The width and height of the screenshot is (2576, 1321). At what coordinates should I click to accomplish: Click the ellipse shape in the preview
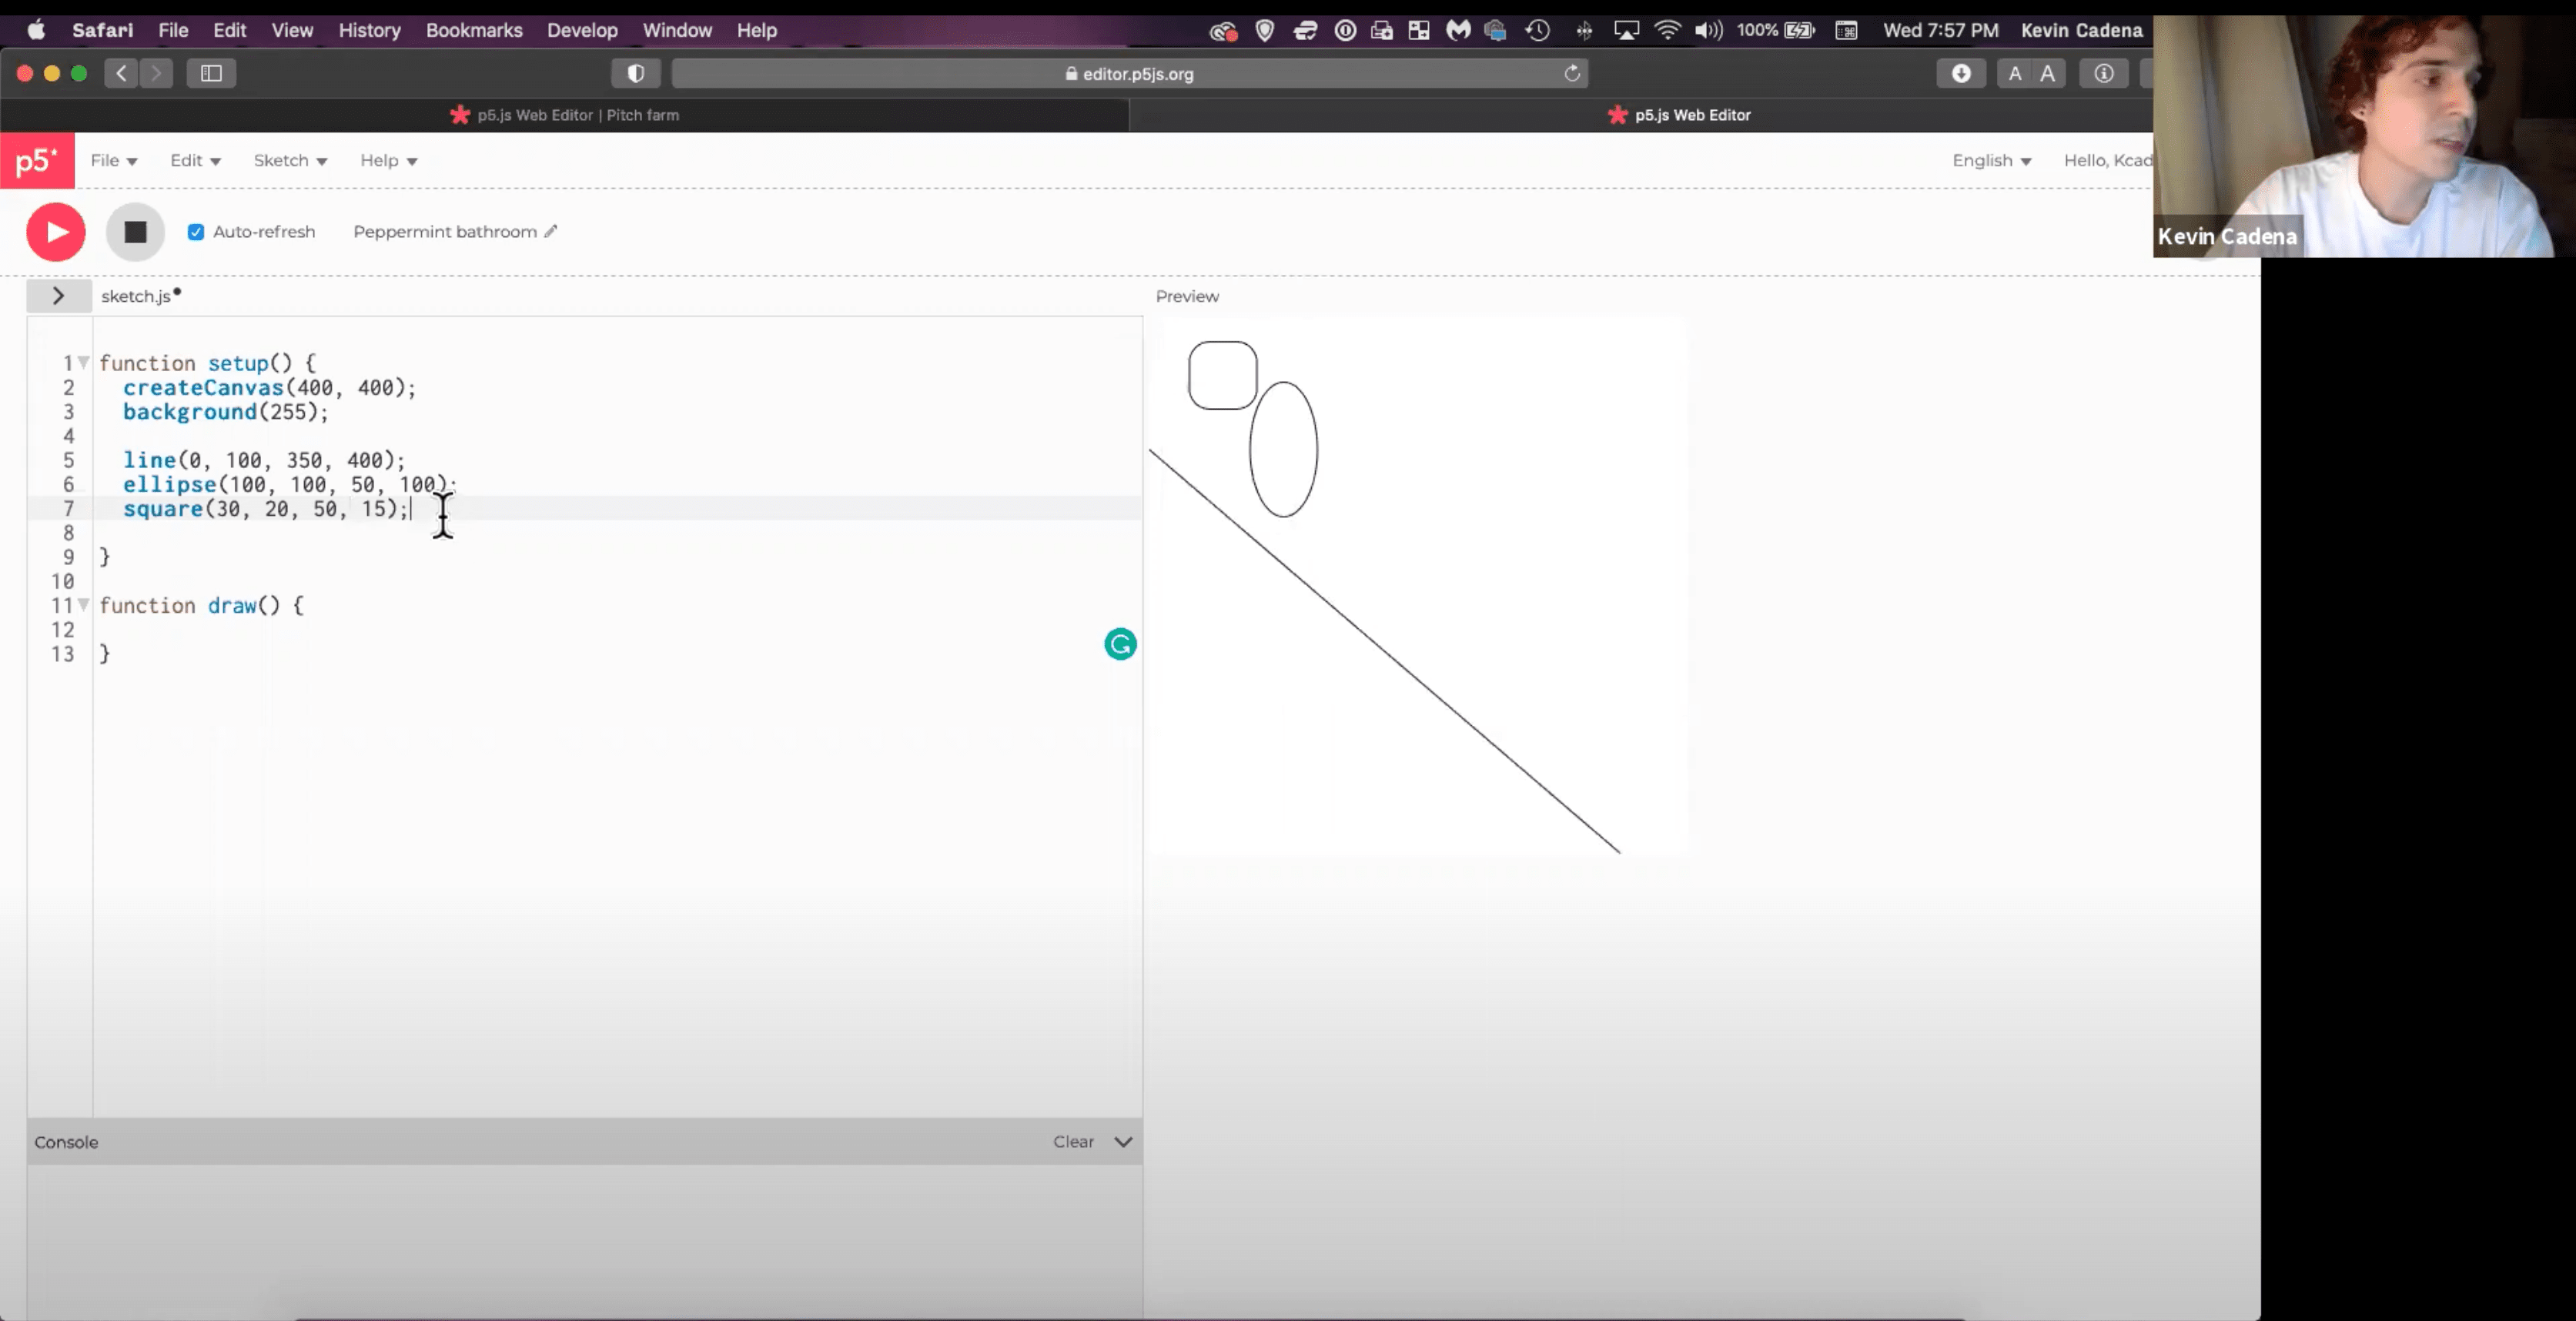(x=1283, y=449)
